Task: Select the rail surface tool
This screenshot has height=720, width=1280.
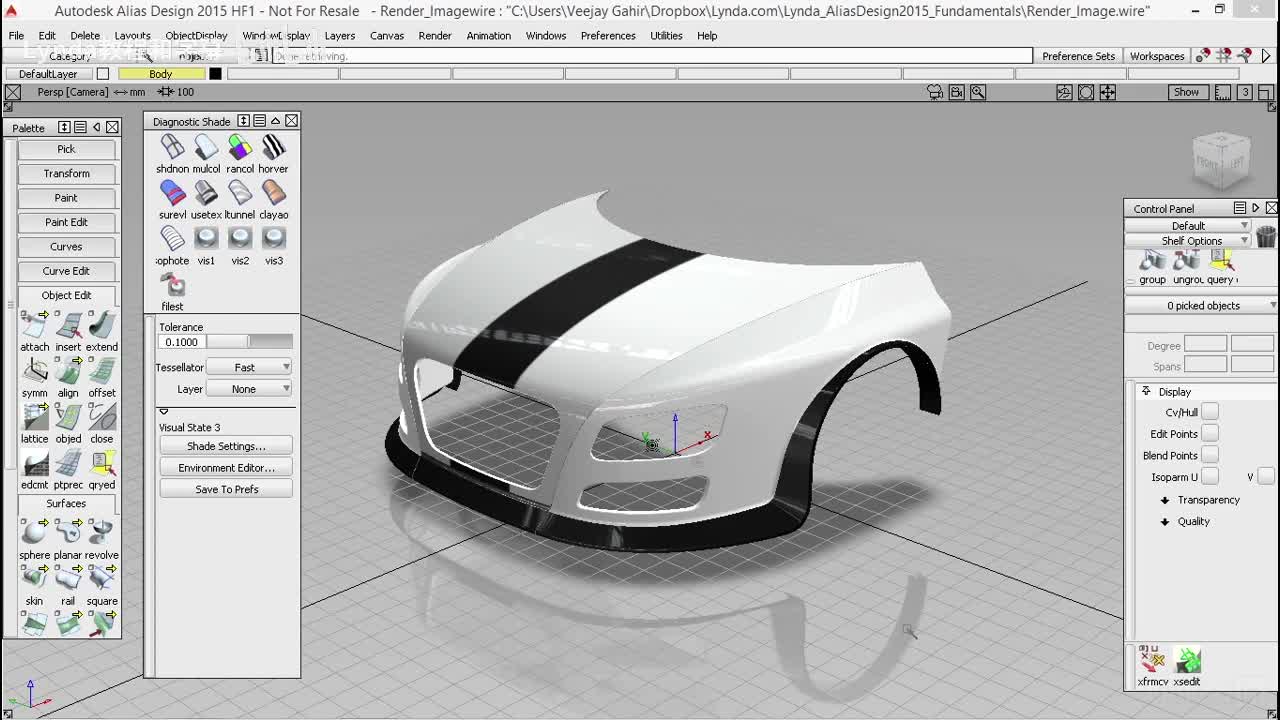Action: click(68, 578)
